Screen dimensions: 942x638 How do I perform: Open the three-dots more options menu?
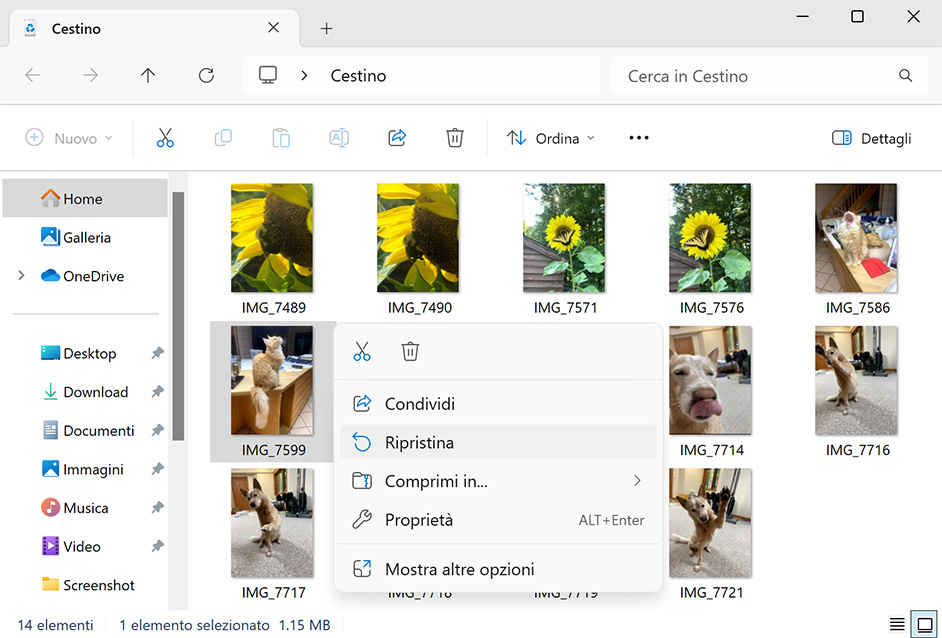click(x=639, y=138)
